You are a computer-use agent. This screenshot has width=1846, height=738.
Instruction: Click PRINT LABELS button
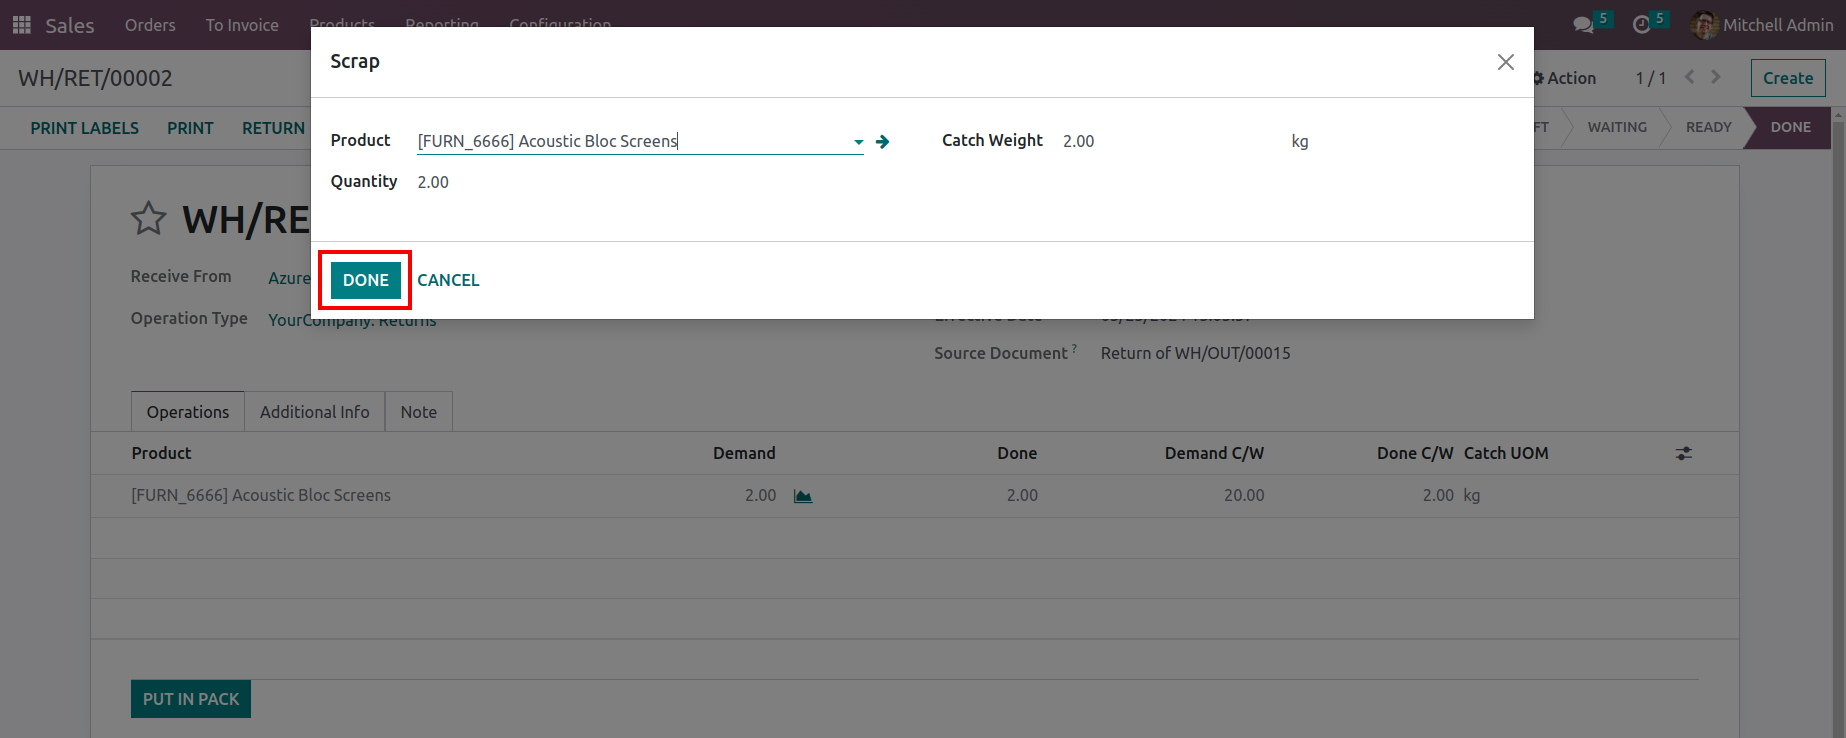[x=85, y=128]
